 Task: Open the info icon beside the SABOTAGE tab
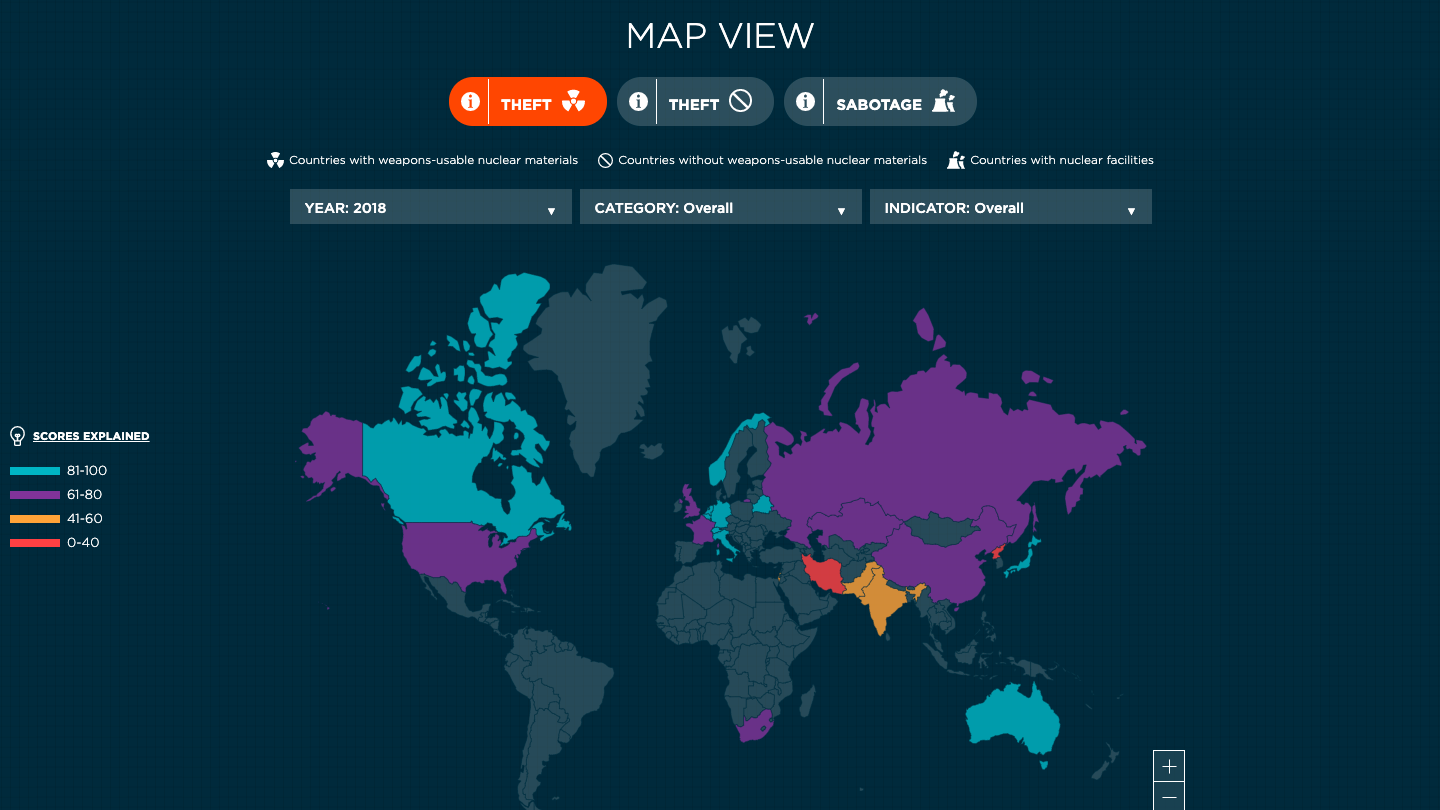coord(805,101)
